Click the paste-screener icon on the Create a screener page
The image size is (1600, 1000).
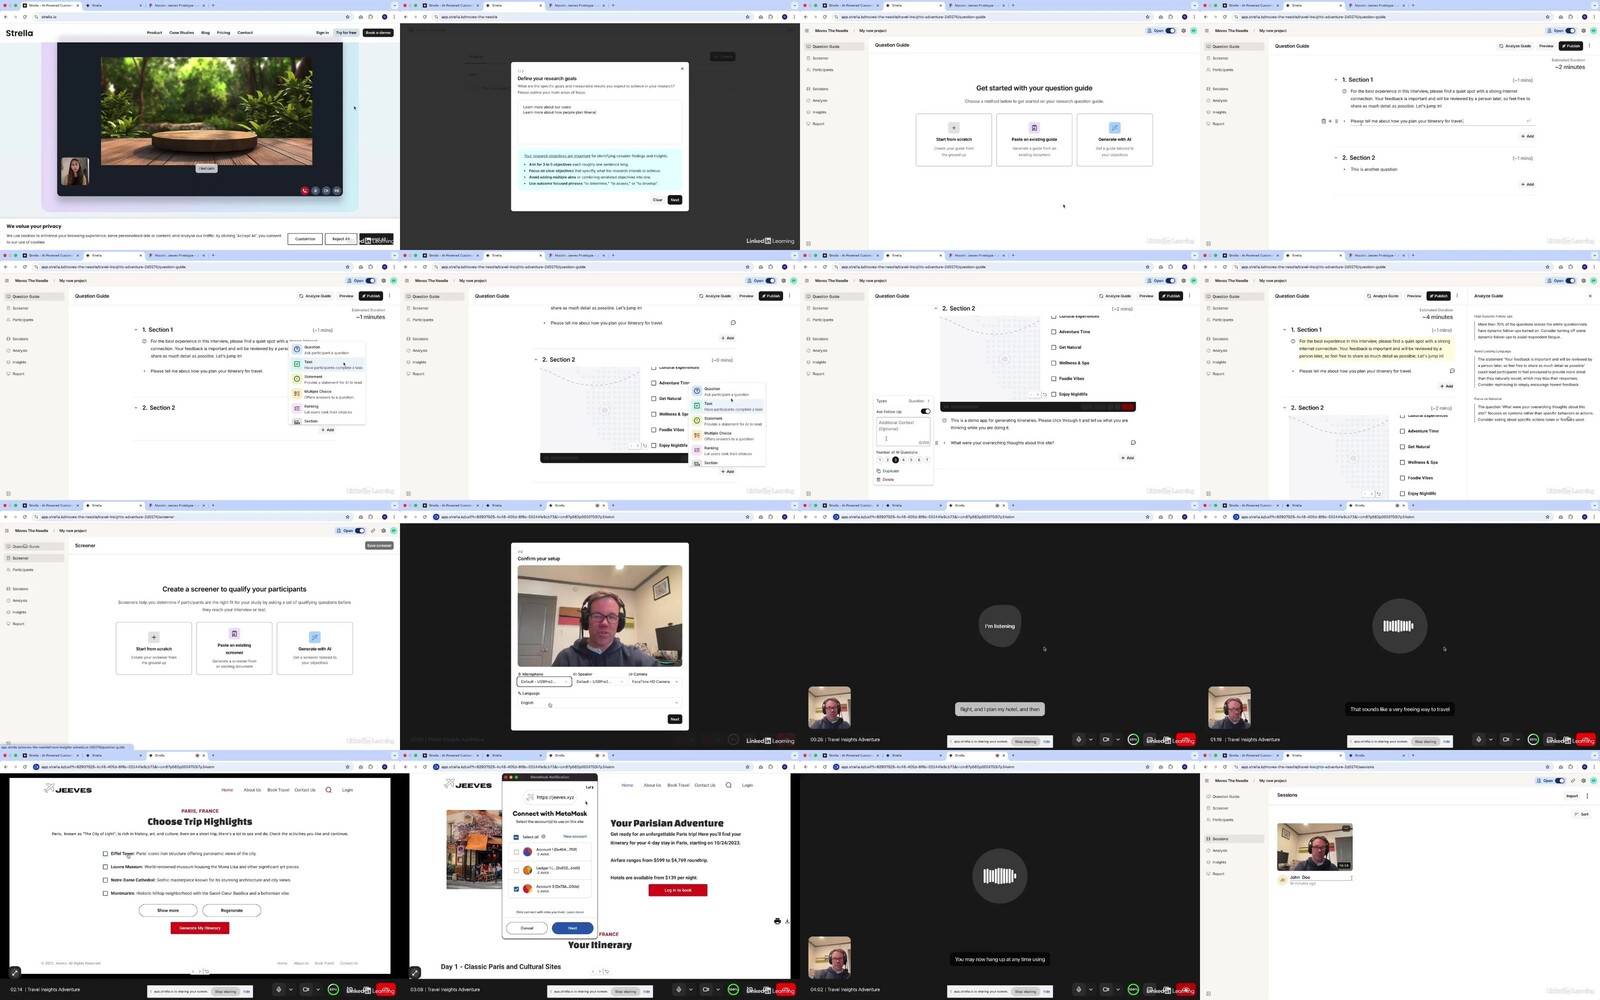[x=234, y=633]
